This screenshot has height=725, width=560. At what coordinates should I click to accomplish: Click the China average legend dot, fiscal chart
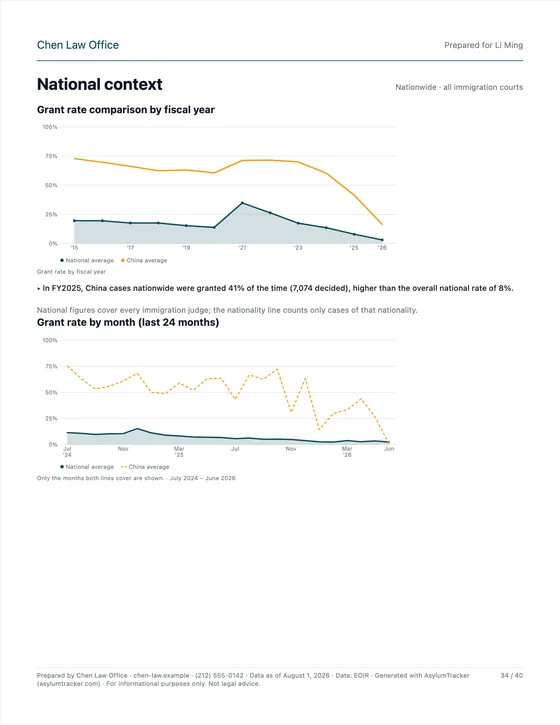click(123, 260)
